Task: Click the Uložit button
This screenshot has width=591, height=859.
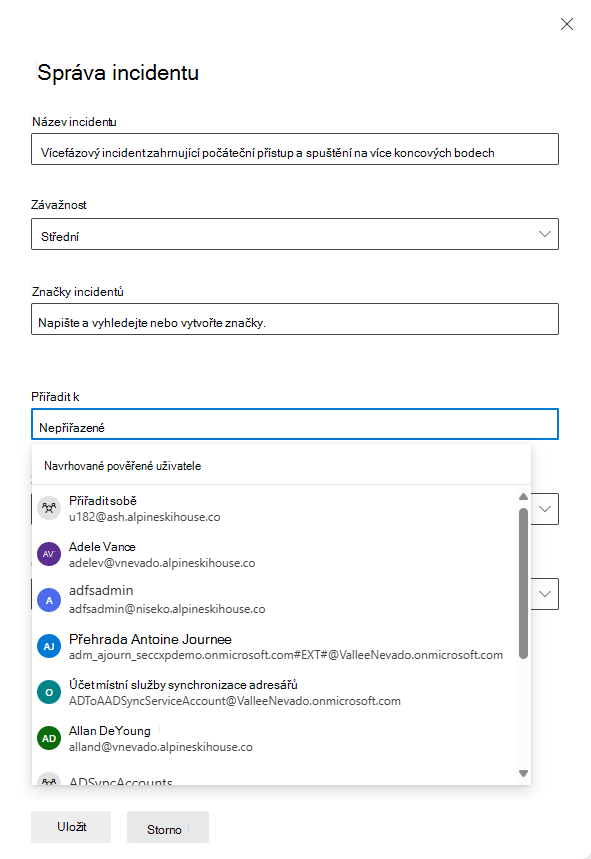Action: click(70, 827)
